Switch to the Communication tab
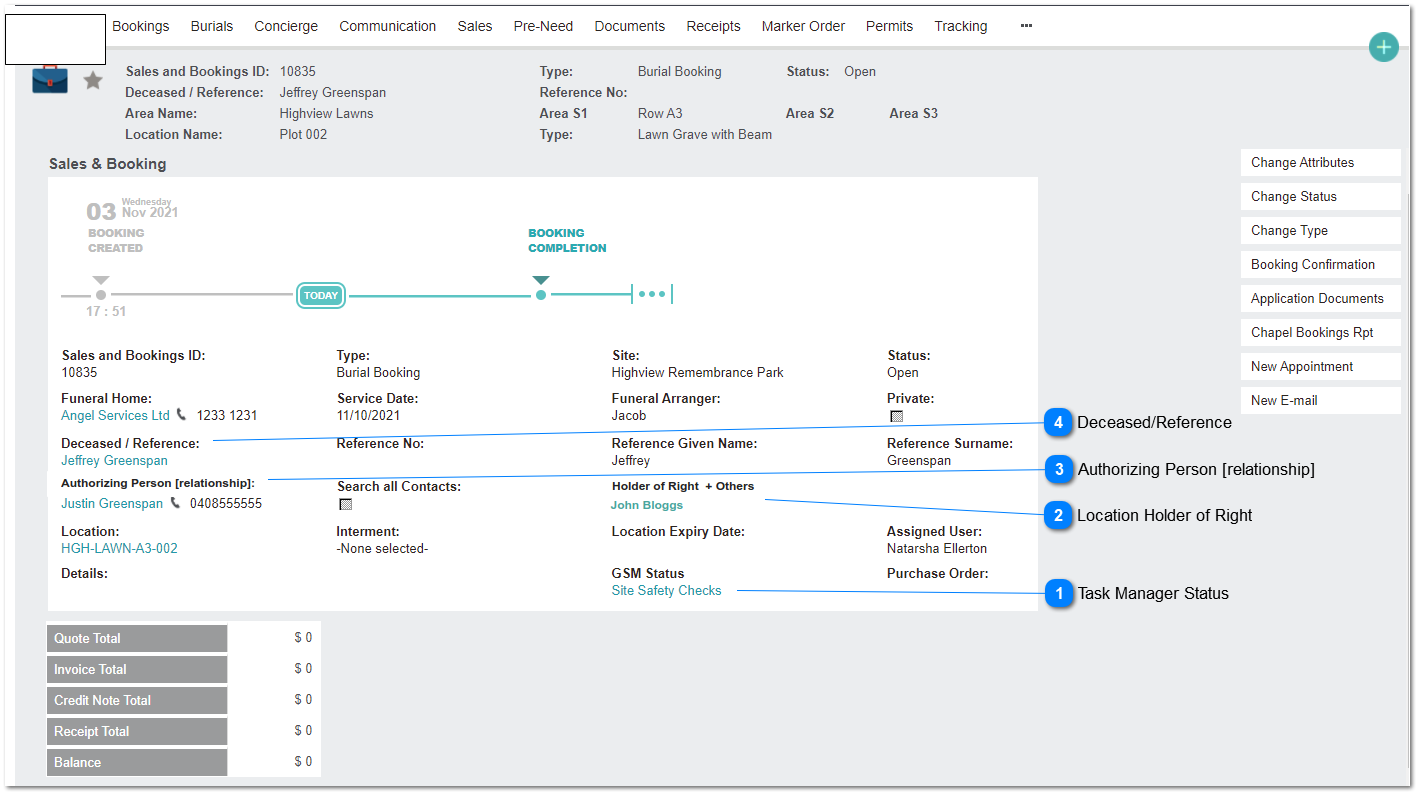 pos(388,26)
